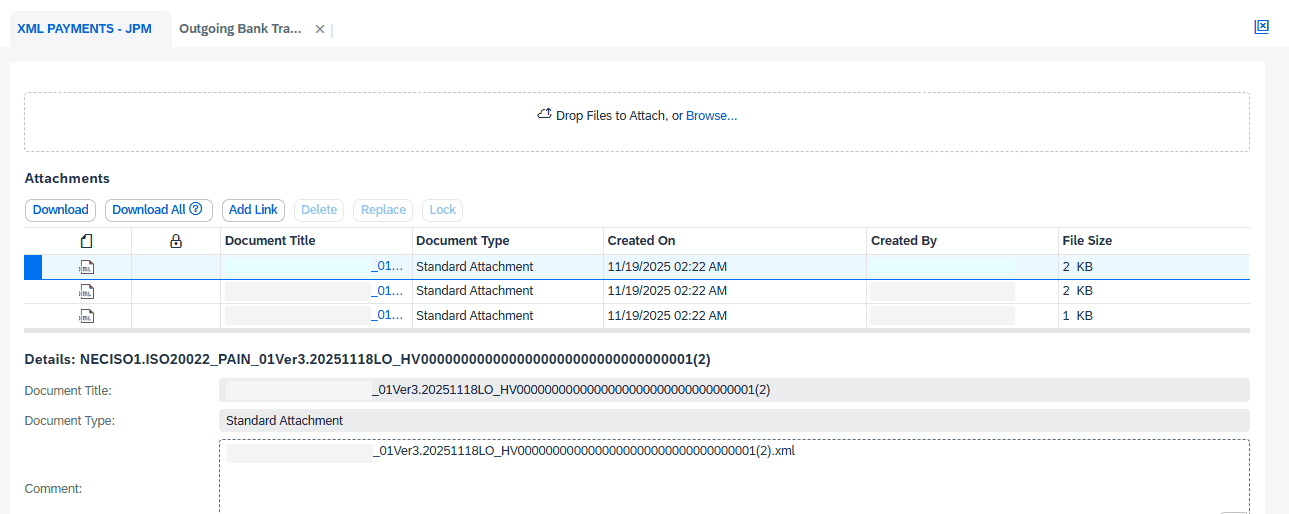Image resolution: width=1289 pixels, height=514 pixels.
Task: Sort by the Created On column header
Action: [641, 241]
